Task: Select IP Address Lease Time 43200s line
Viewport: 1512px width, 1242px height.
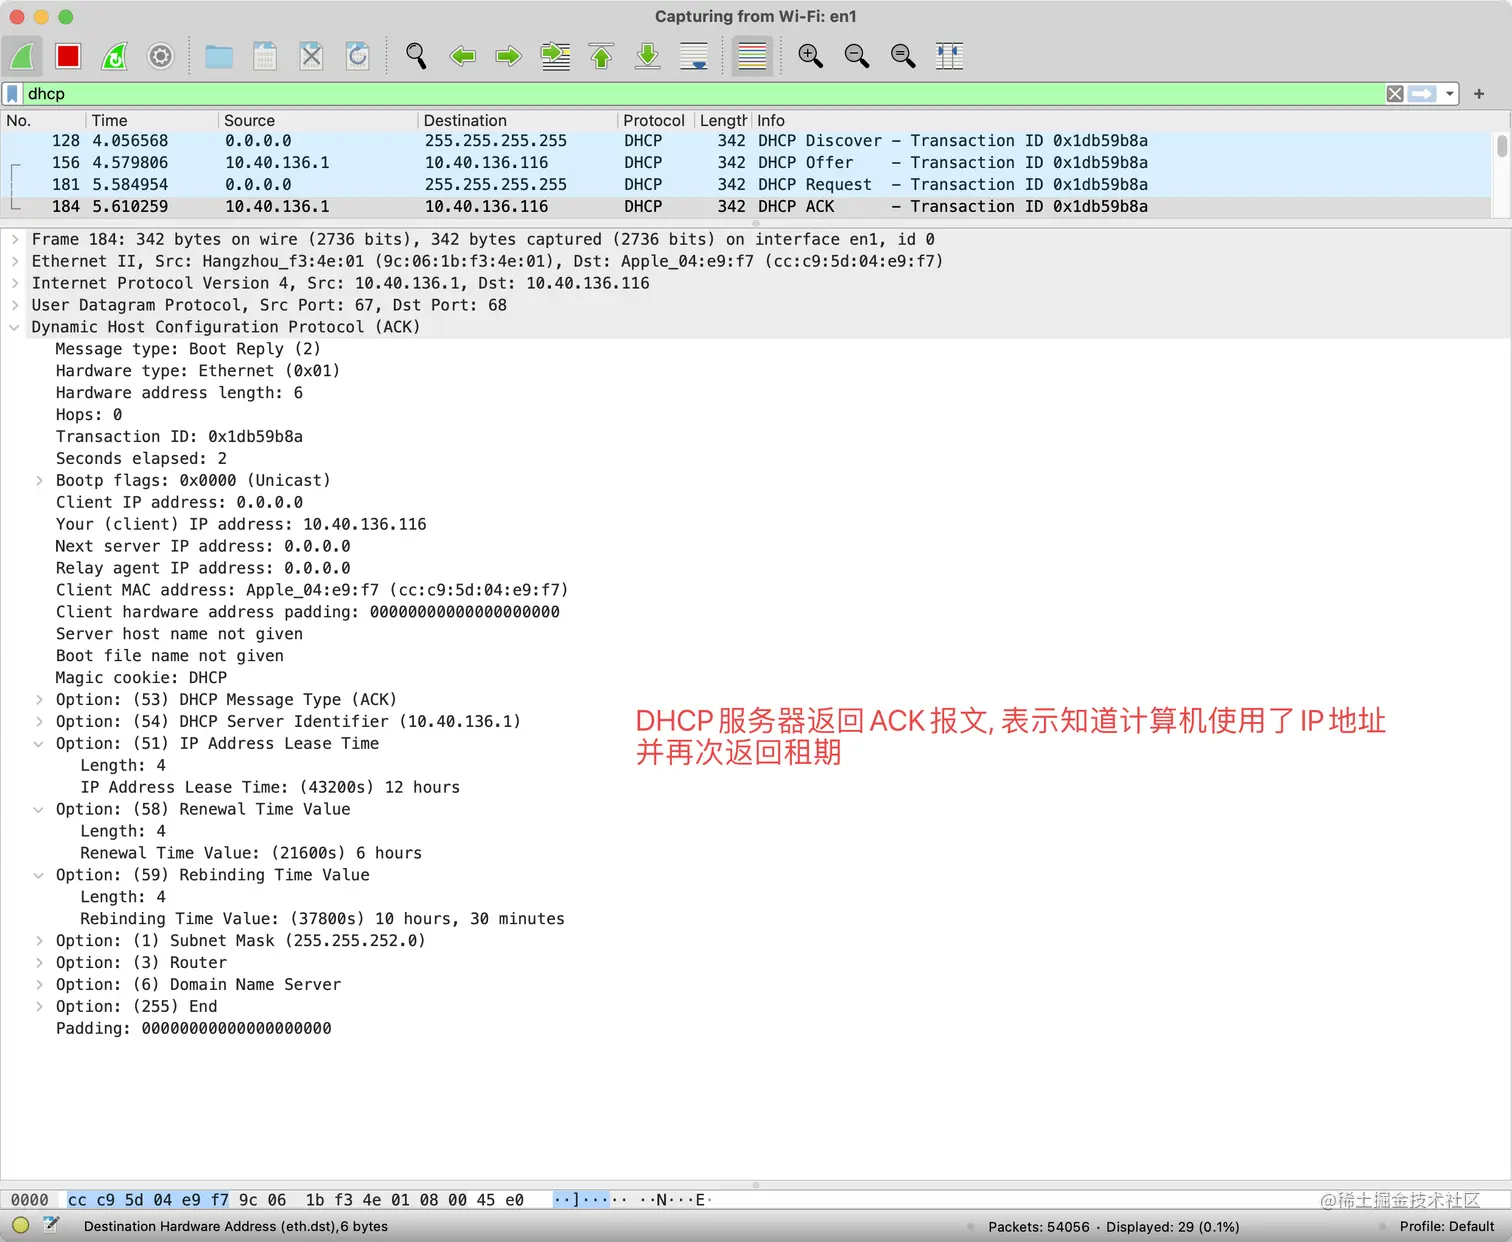Action: 270,788
